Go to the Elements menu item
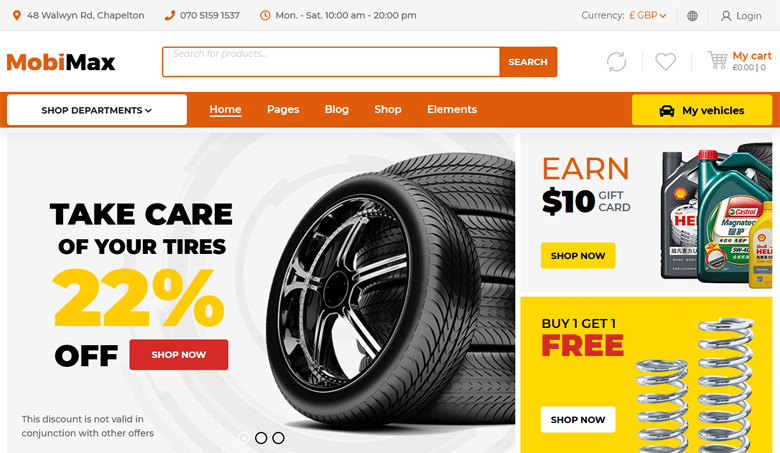This screenshot has height=453, width=780. [452, 109]
